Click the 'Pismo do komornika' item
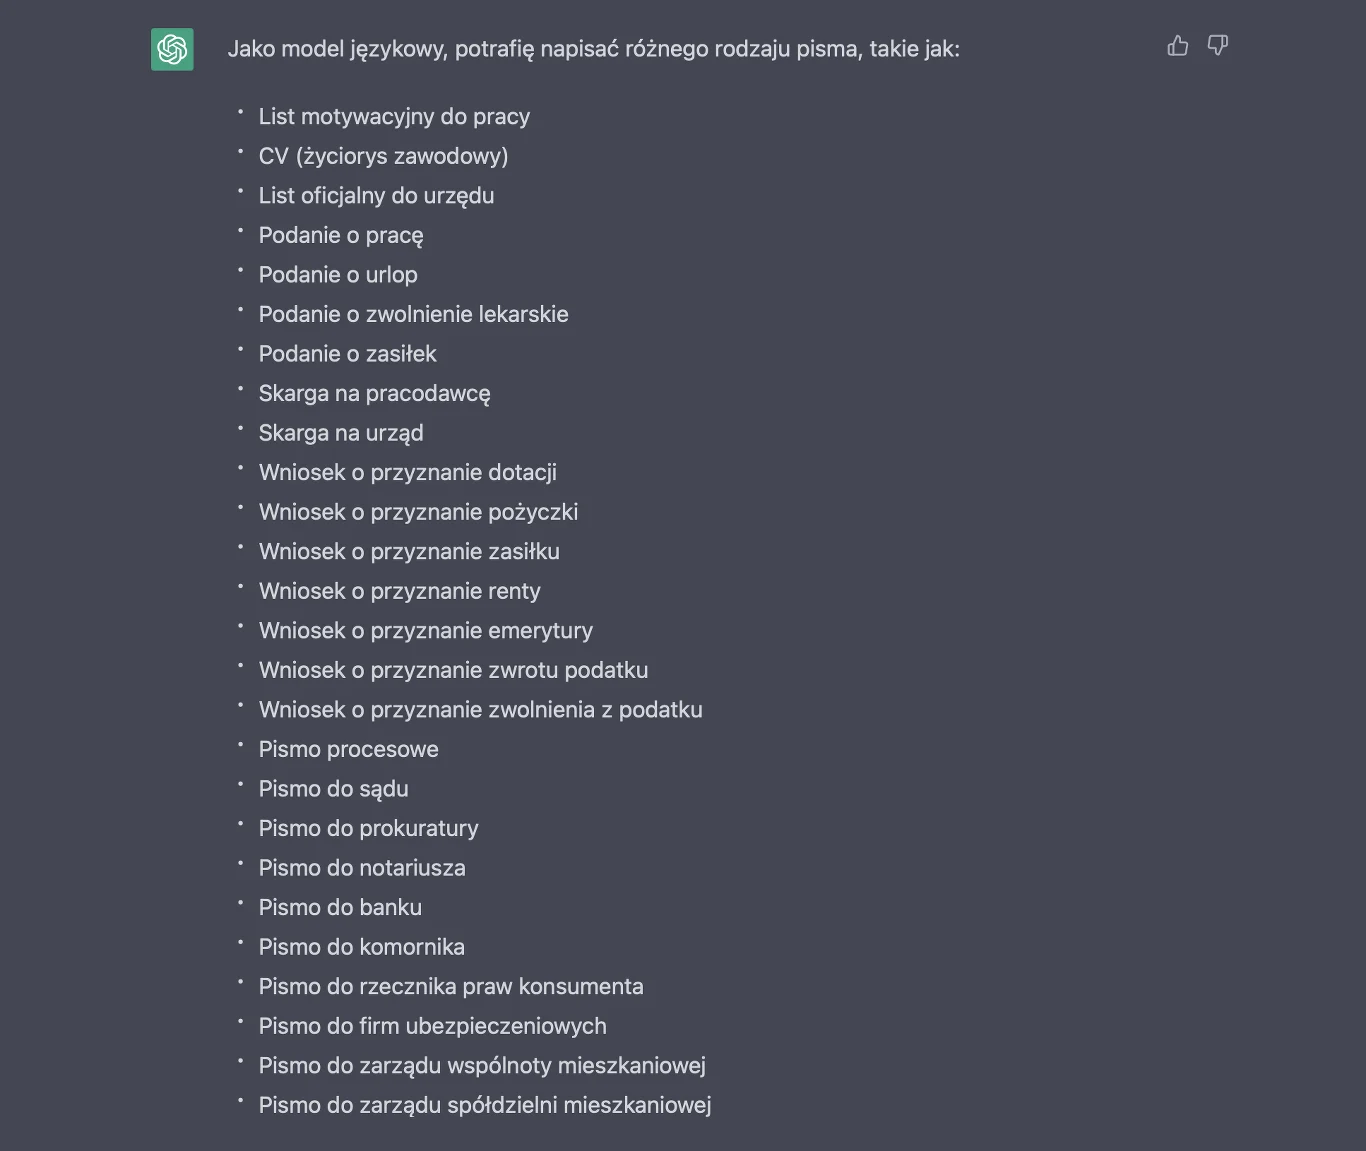The width and height of the screenshot is (1366, 1151). (361, 947)
